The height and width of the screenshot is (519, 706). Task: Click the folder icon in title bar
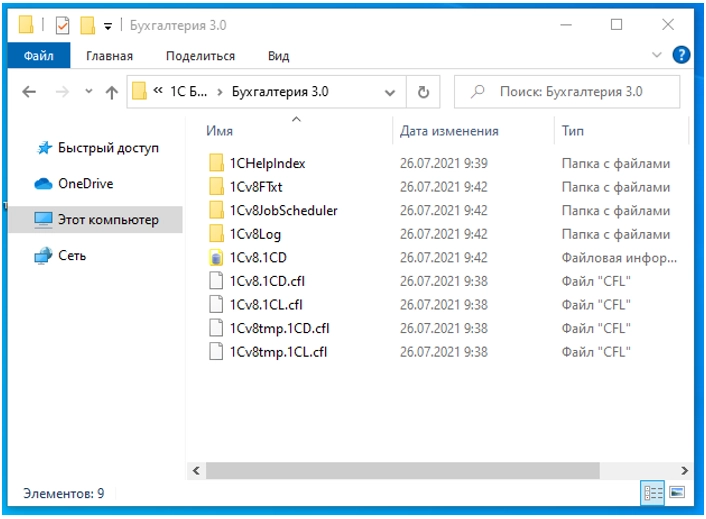(26, 25)
